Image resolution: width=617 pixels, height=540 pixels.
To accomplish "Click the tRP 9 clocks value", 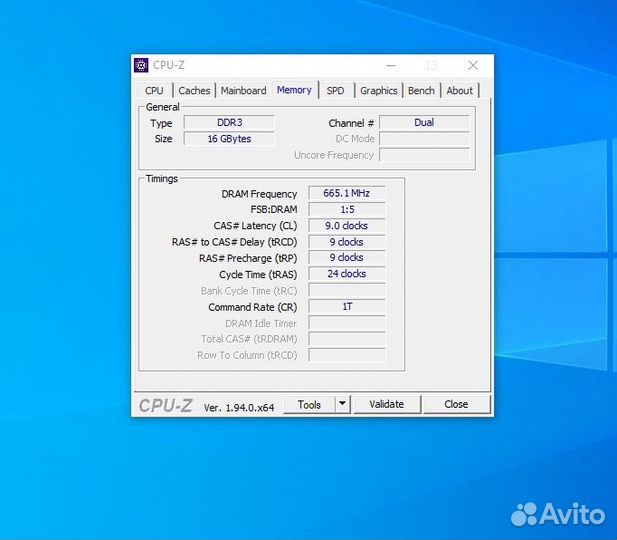I will 347,258.
